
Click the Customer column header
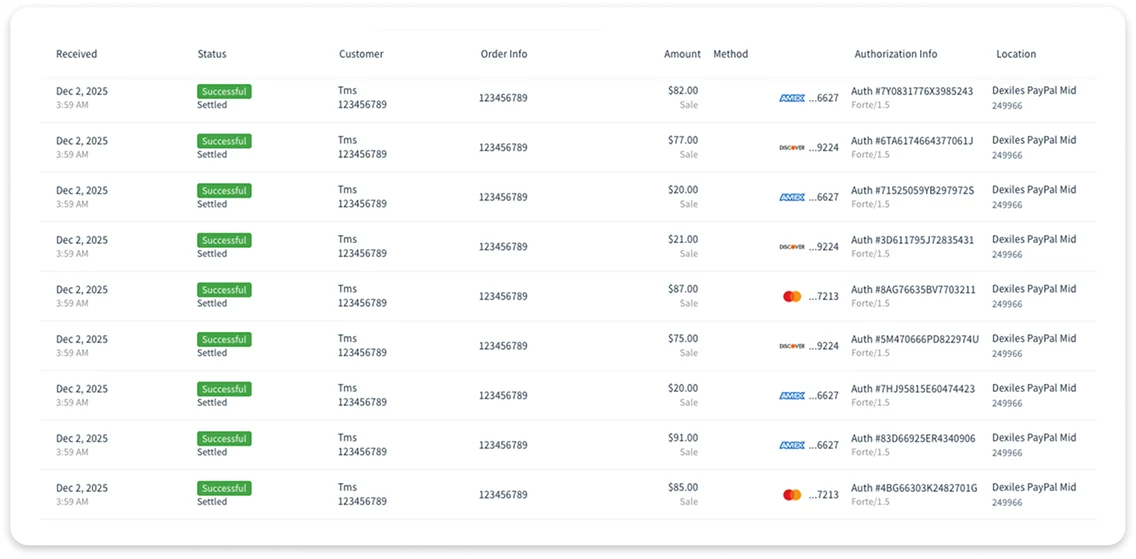361,54
